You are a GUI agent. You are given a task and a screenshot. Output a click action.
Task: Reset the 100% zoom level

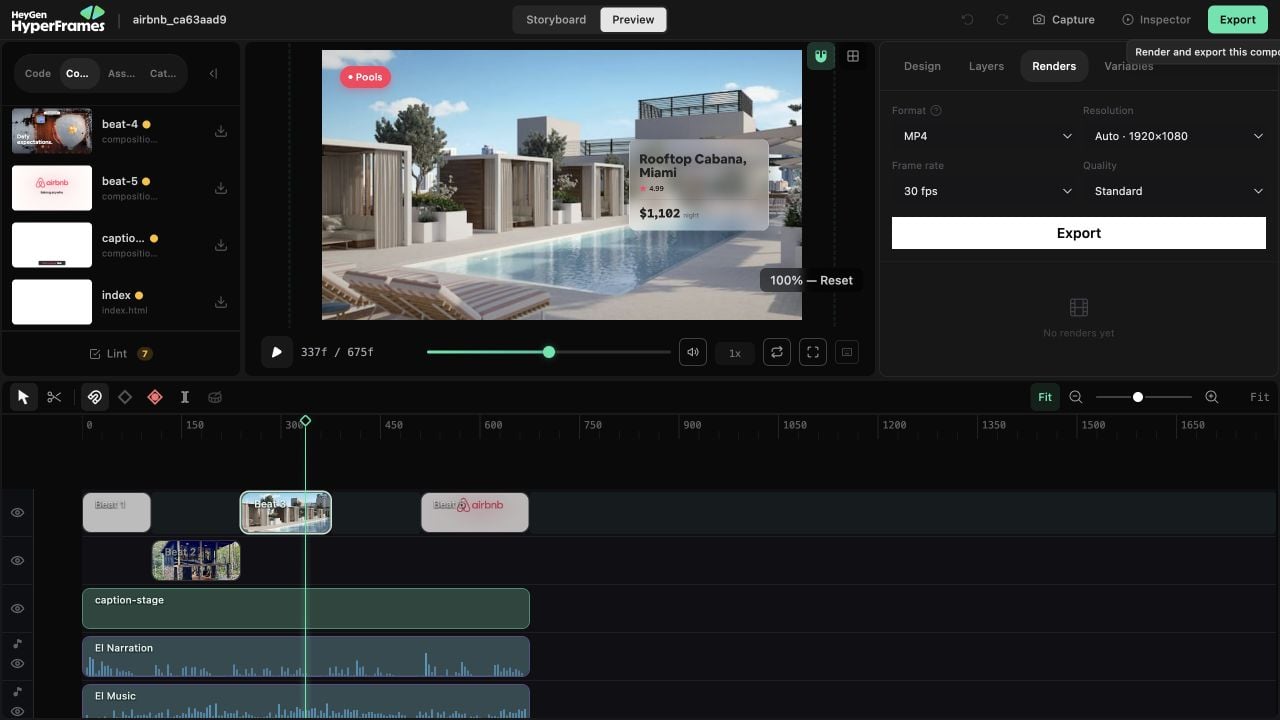click(x=811, y=281)
